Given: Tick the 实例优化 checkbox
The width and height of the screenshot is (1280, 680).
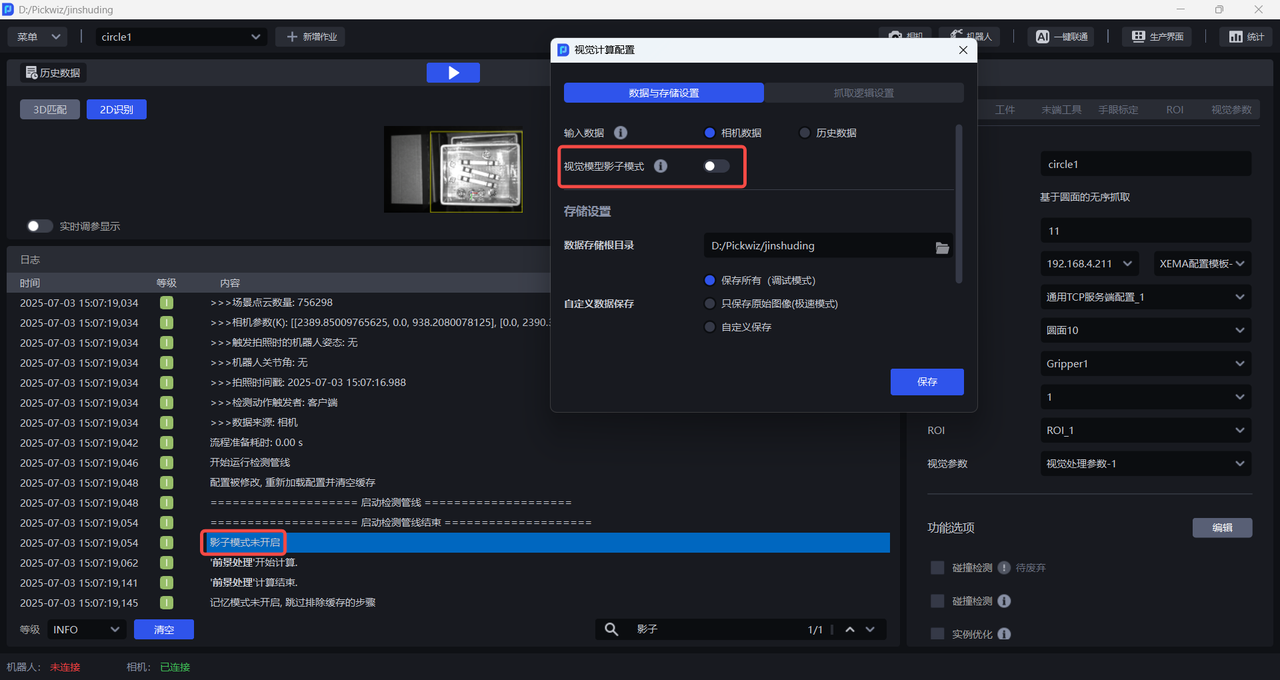Looking at the screenshot, I should (x=937, y=634).
